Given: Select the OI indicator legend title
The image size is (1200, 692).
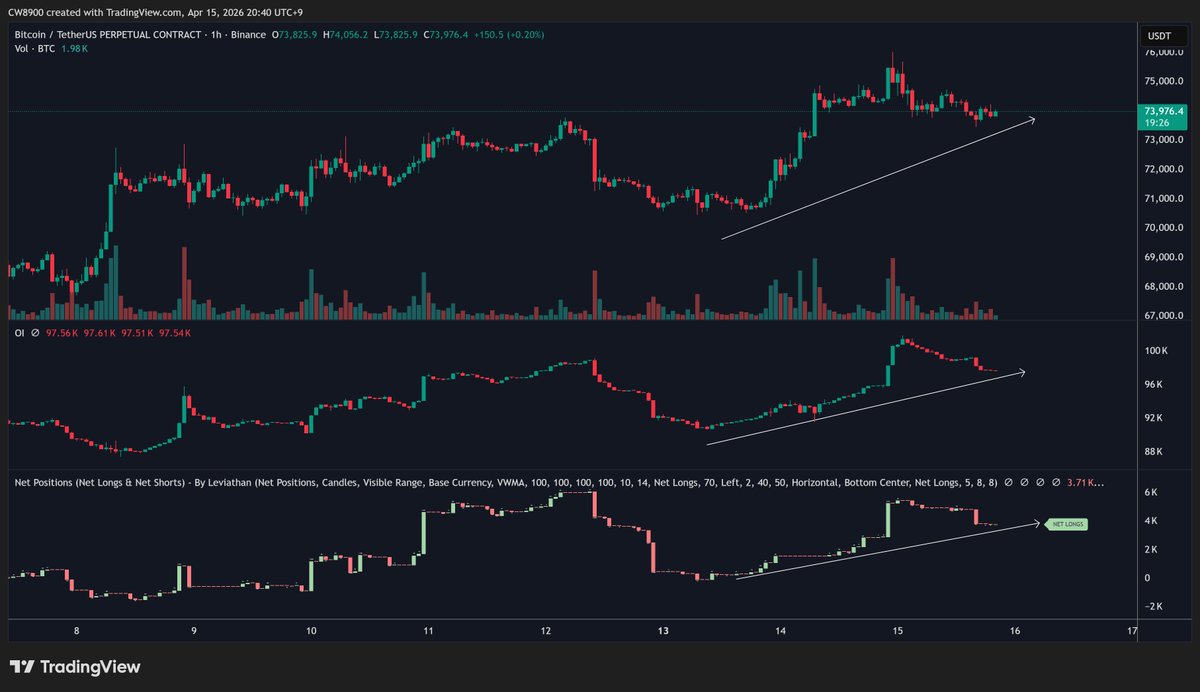Looking at the screenshot, I should [x=20, y=332].
